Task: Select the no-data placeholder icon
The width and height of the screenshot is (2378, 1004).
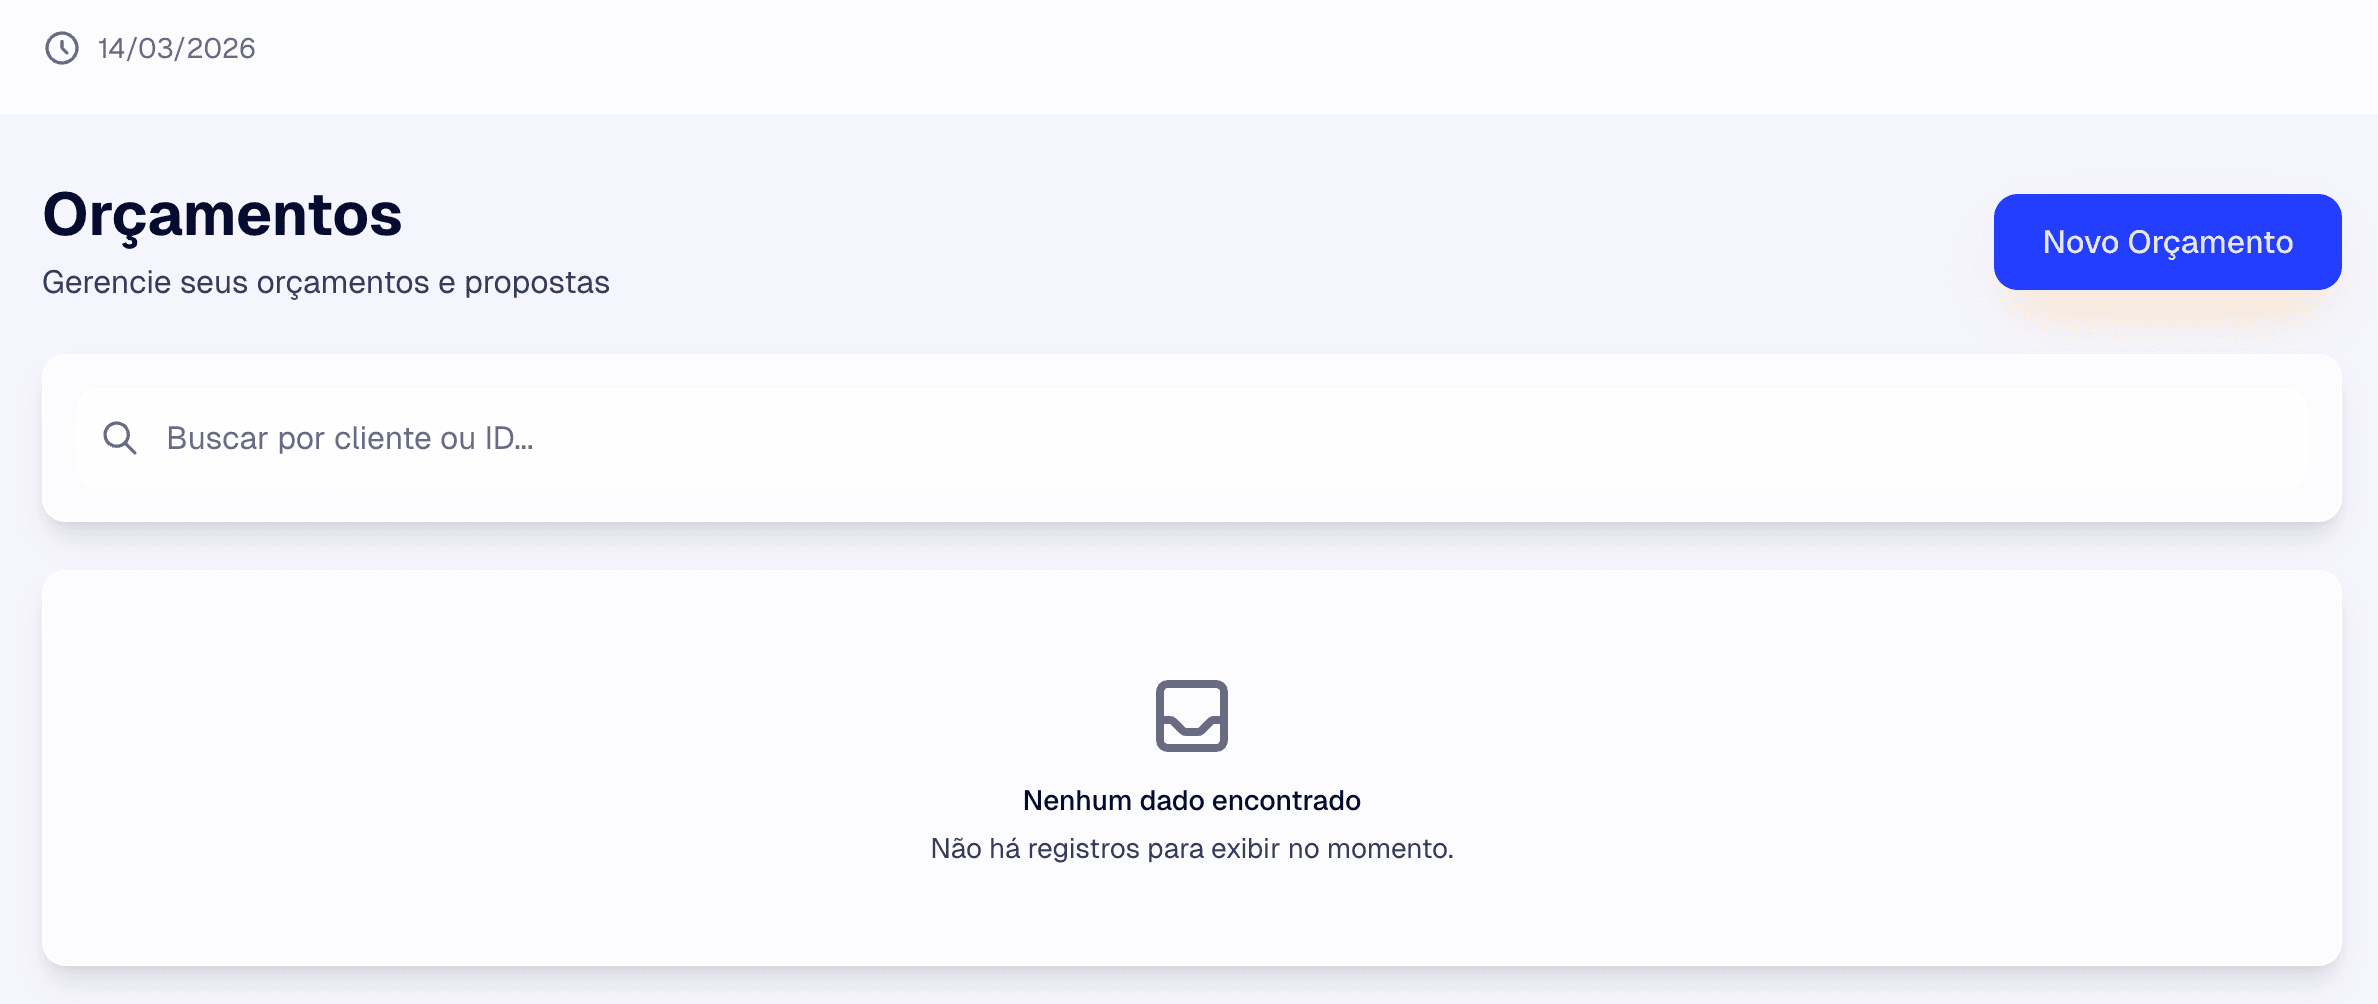Action: (1191, 716)
